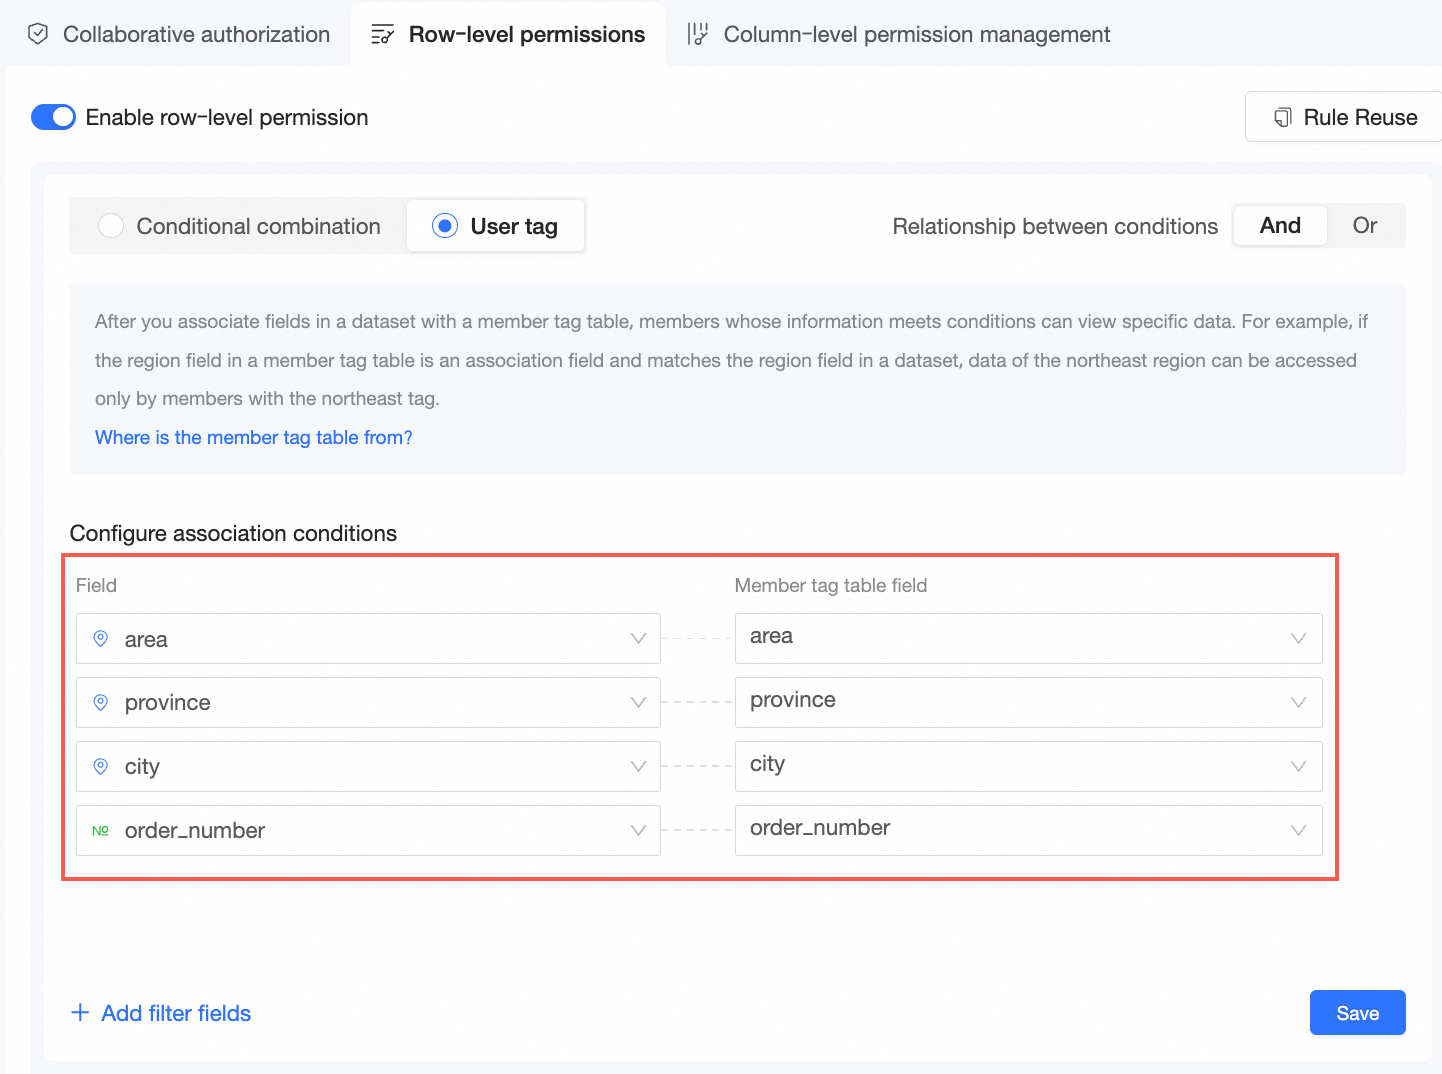Switch to Collaborative authorization tab

(x=196, y=34)
